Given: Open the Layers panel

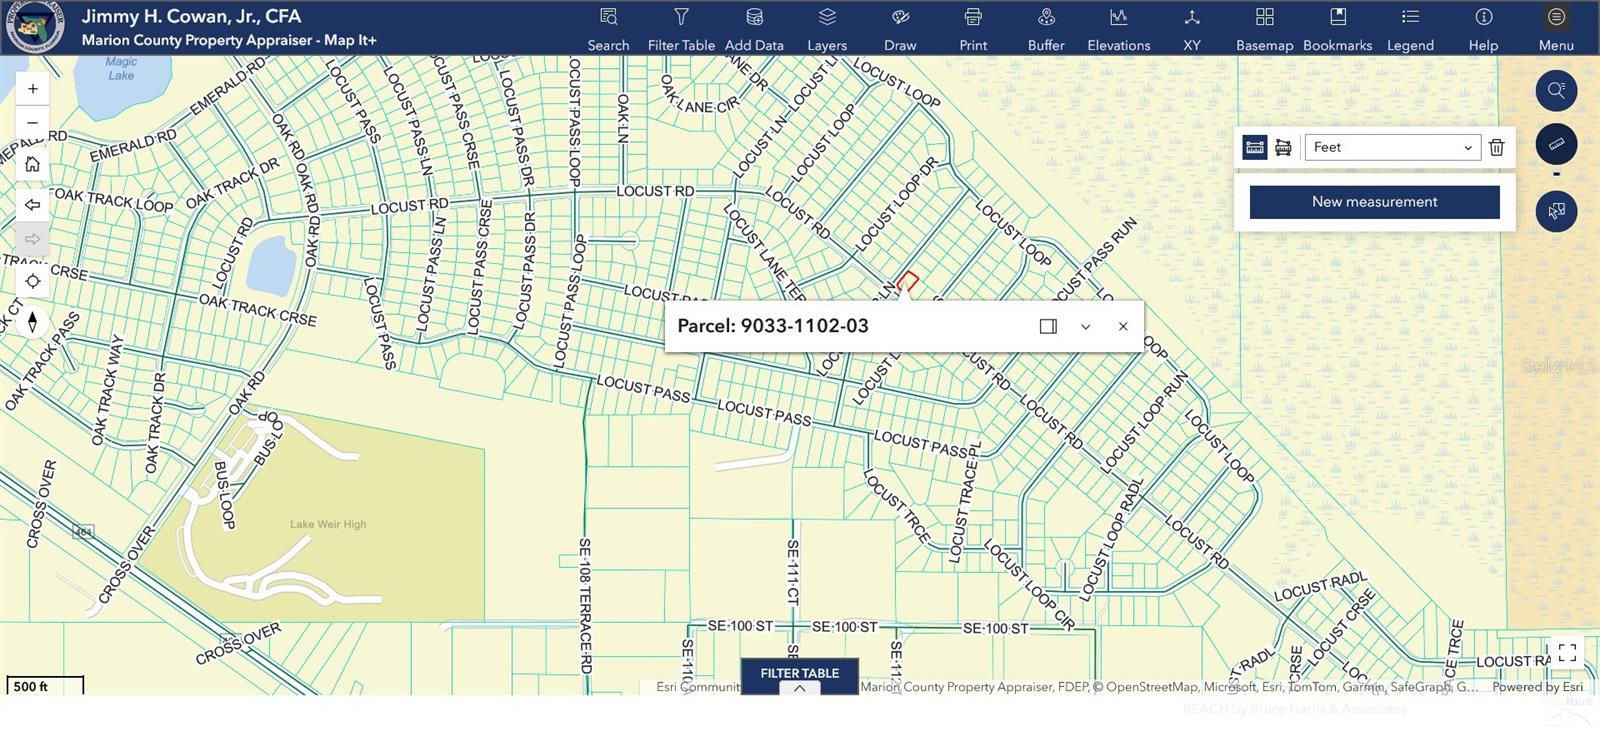Looking at the screenshot, I should [826, 28].
